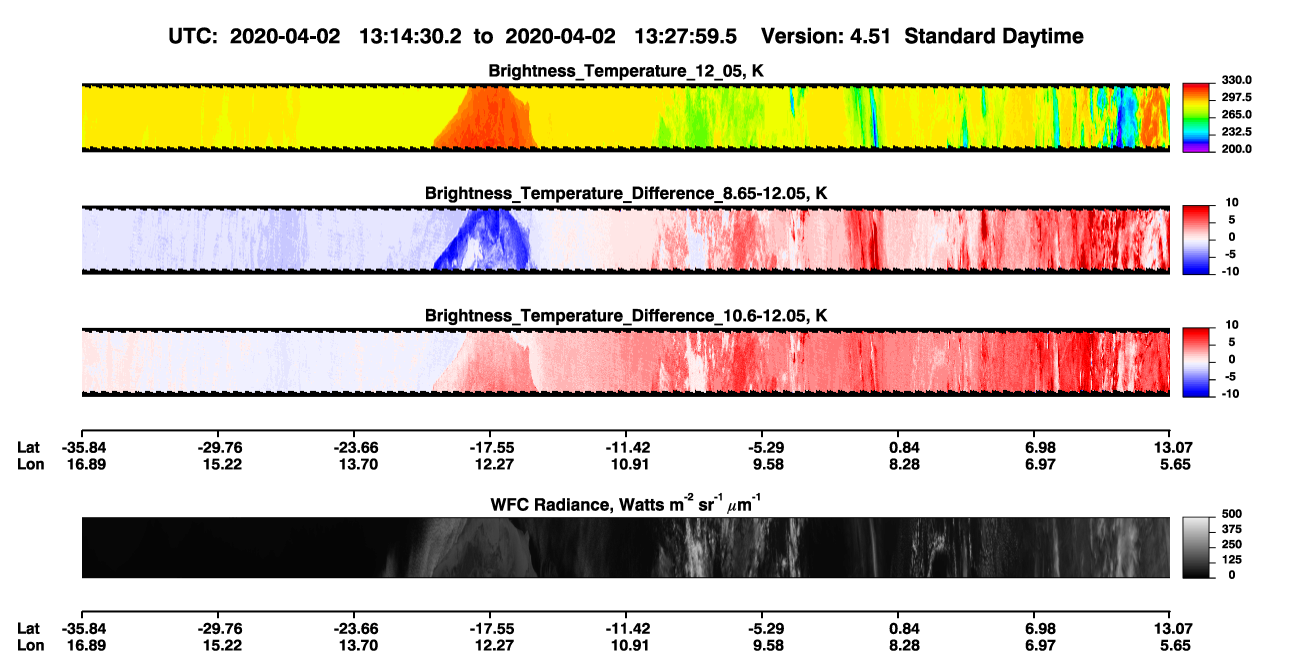Click 16.89 longitude tick on the bottom axis
1300x667 pixels.
84,644
